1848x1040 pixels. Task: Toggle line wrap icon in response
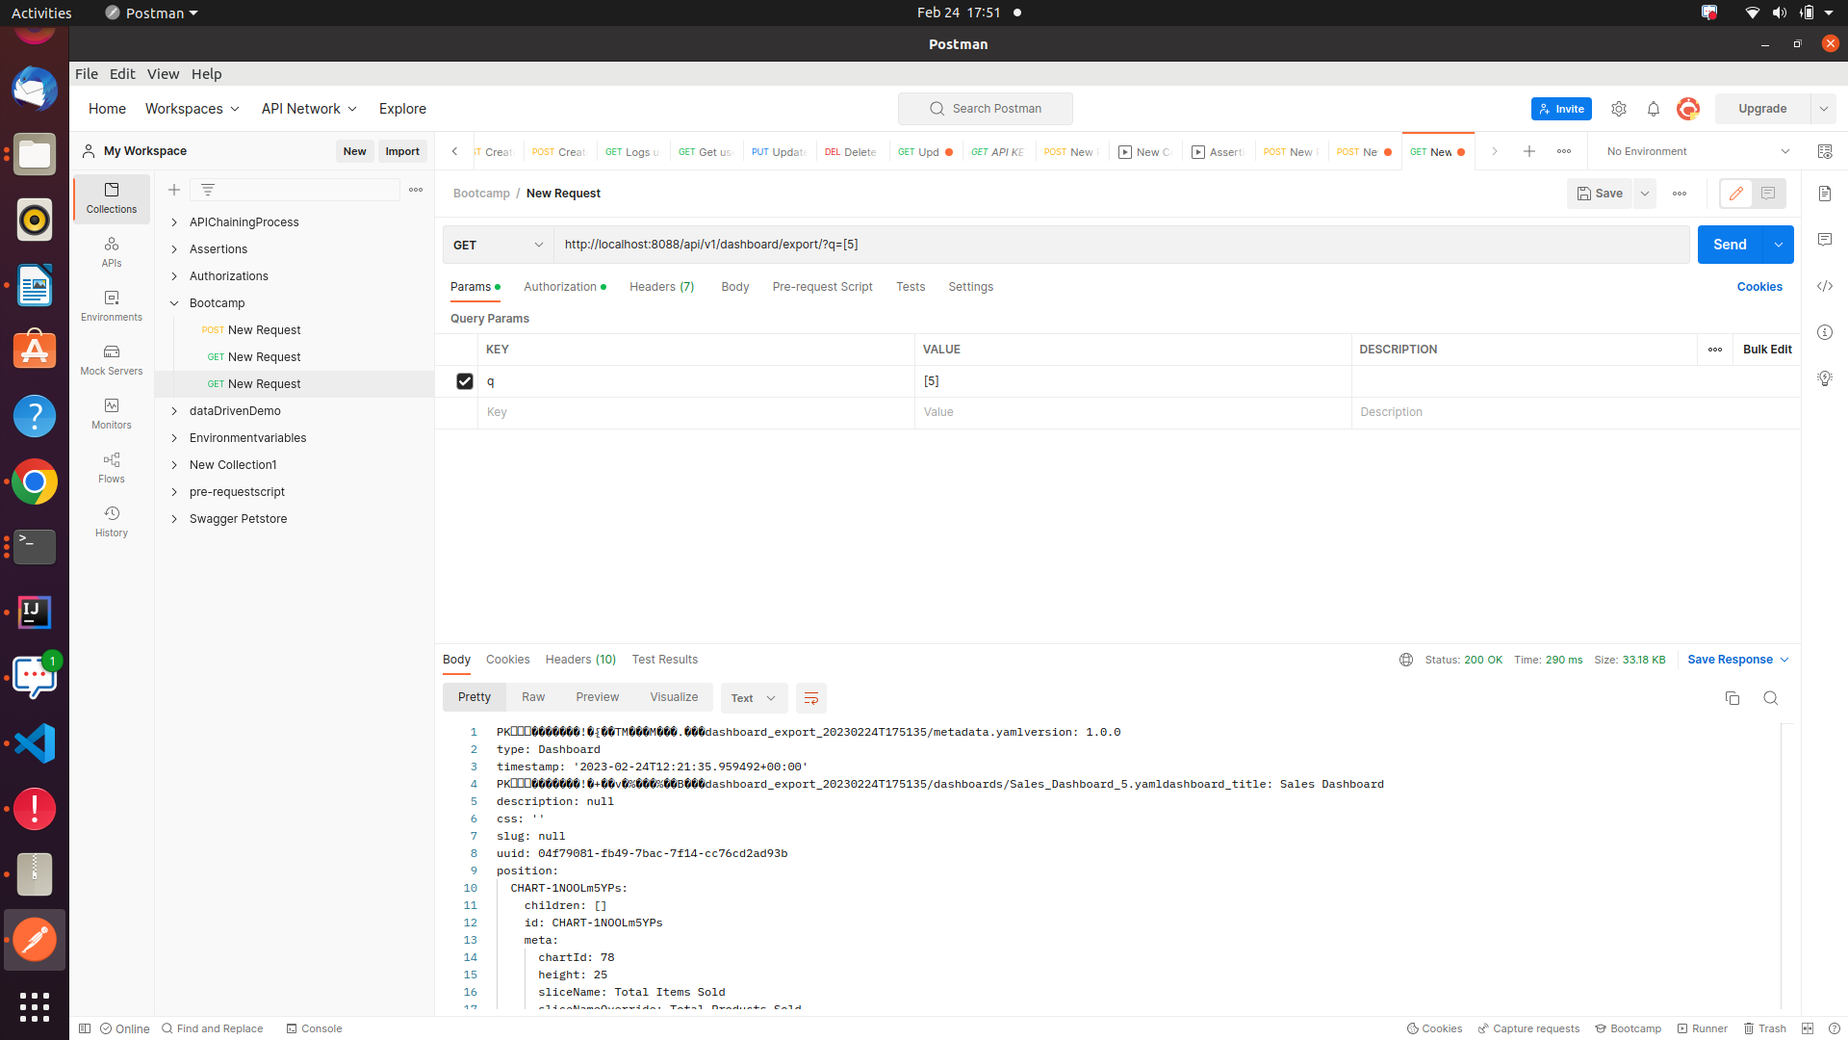pyautogui.click(x=811, y=698)
